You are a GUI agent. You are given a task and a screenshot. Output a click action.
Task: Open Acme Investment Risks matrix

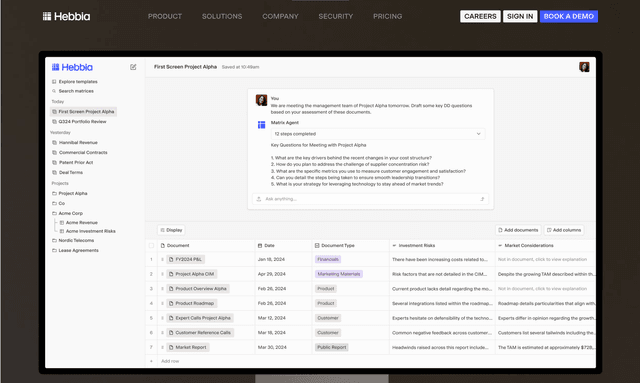click(88, 231)
